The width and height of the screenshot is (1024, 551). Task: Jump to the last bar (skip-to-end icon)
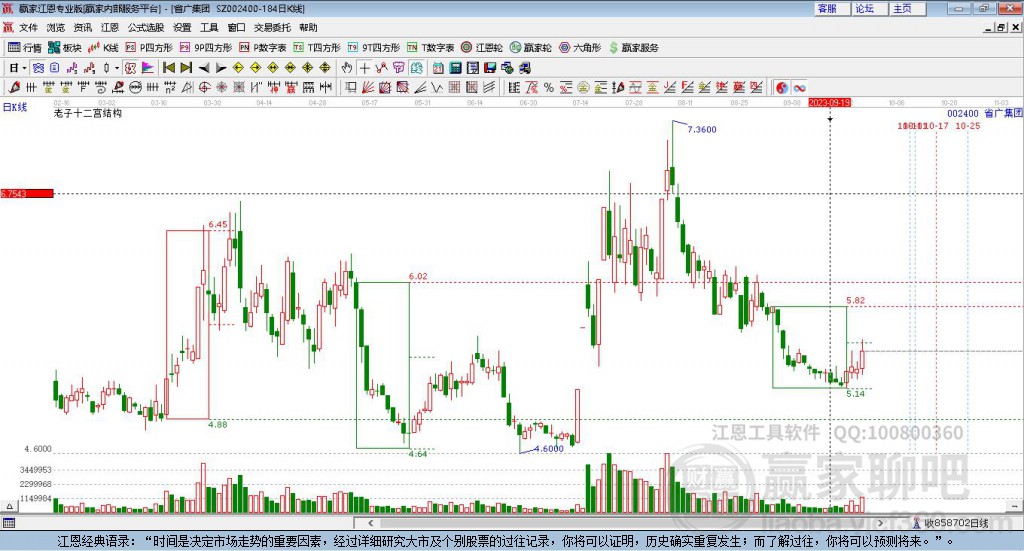[x=186, y=68]
